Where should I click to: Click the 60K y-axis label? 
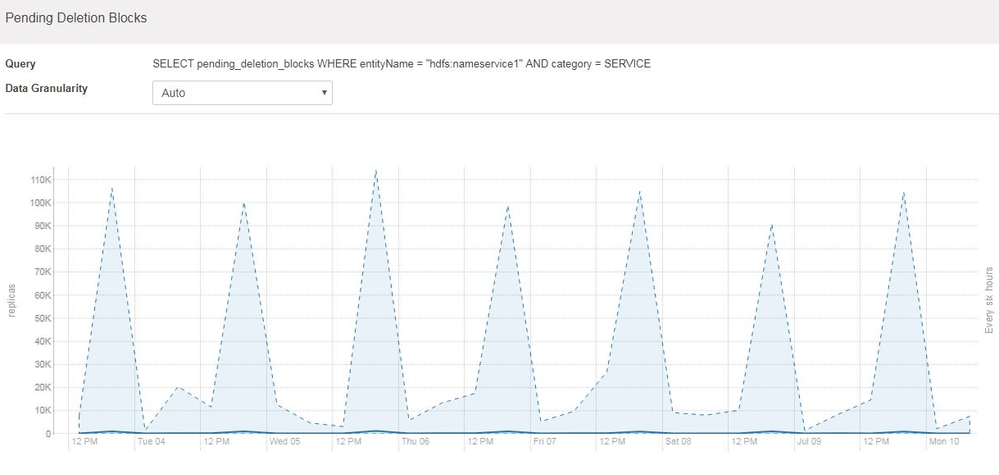[x=42, y=295]
